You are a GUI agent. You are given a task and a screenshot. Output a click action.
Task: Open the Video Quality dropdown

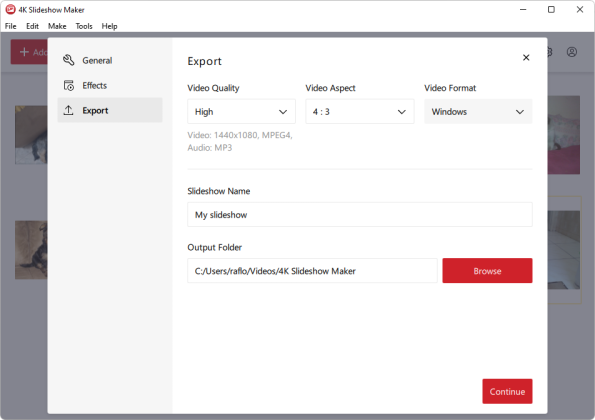(x=241, y=112)
